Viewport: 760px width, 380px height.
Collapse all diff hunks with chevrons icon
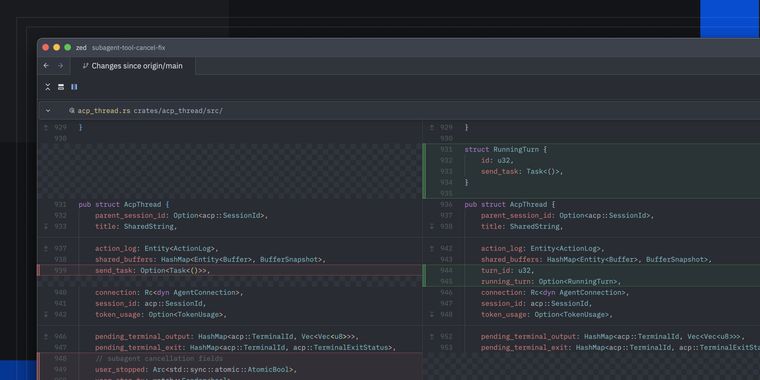point(48,87)
